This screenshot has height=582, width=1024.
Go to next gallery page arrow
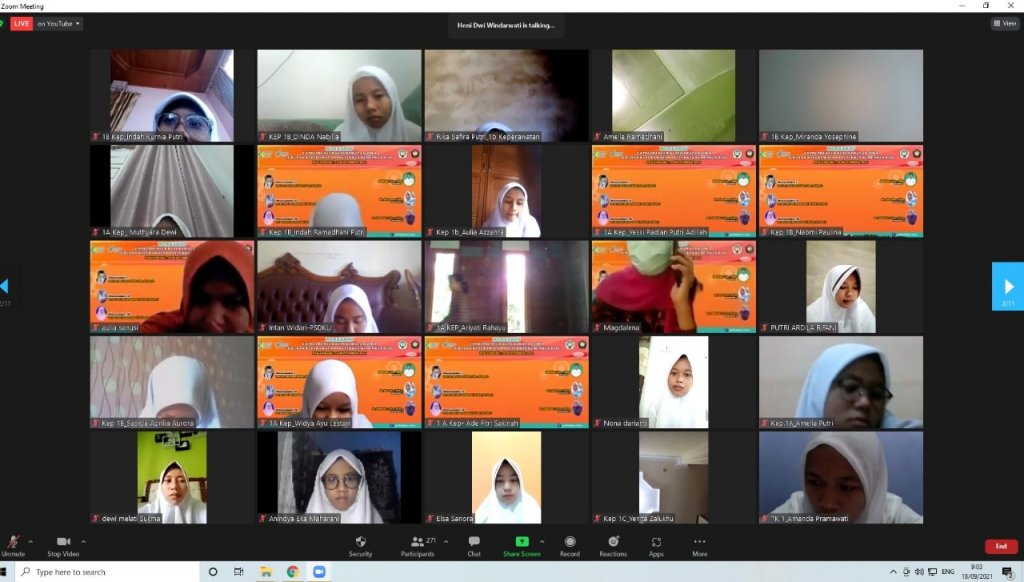click(x=1007, y=286)
